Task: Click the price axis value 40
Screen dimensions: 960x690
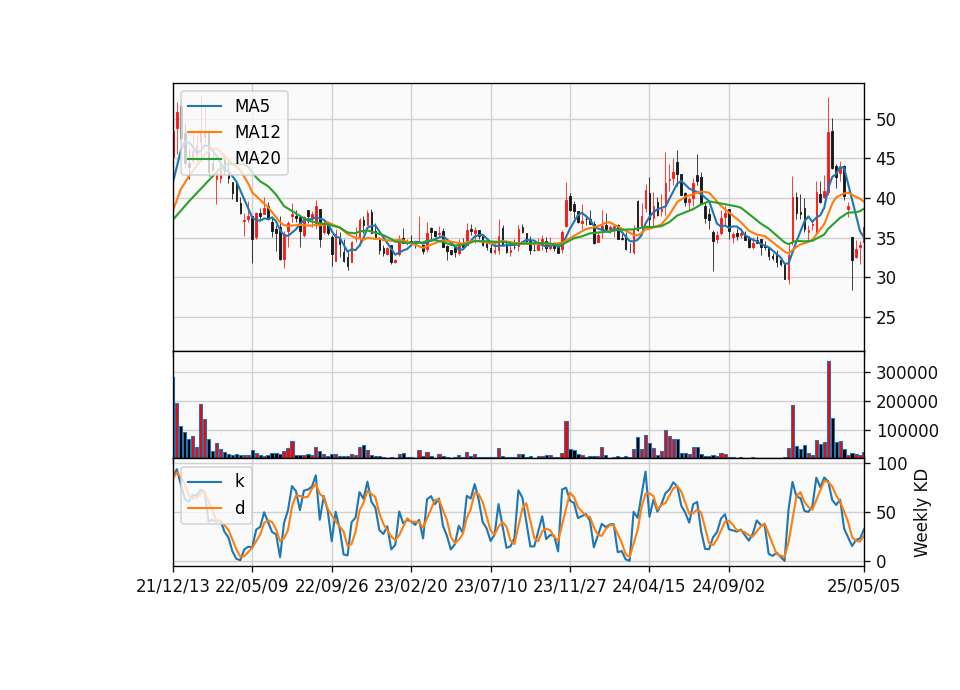Action: pos(885,199)
